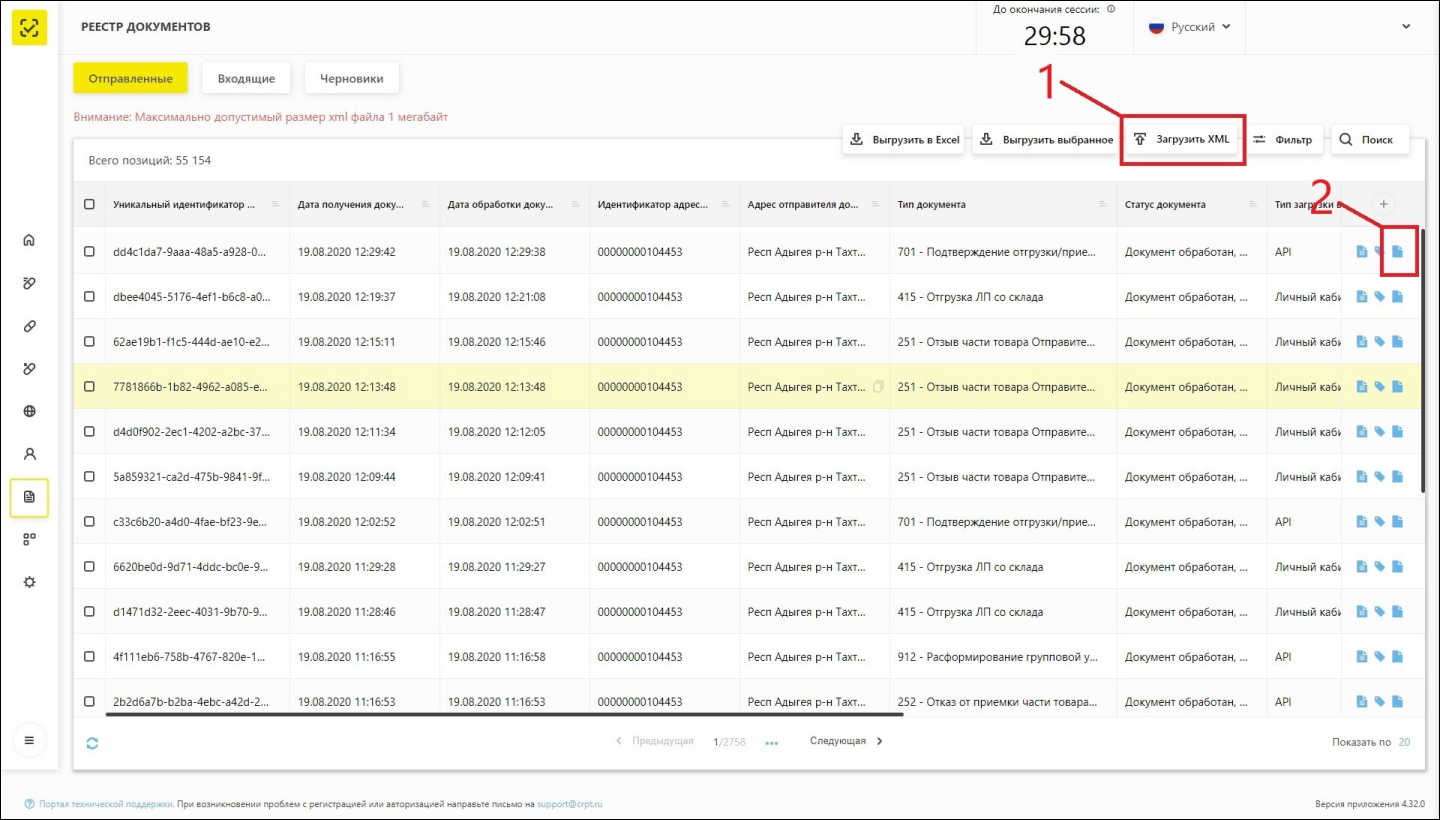Open the column menu for Статус документа
The image size is (1440, 820).
coord(1253,204)
